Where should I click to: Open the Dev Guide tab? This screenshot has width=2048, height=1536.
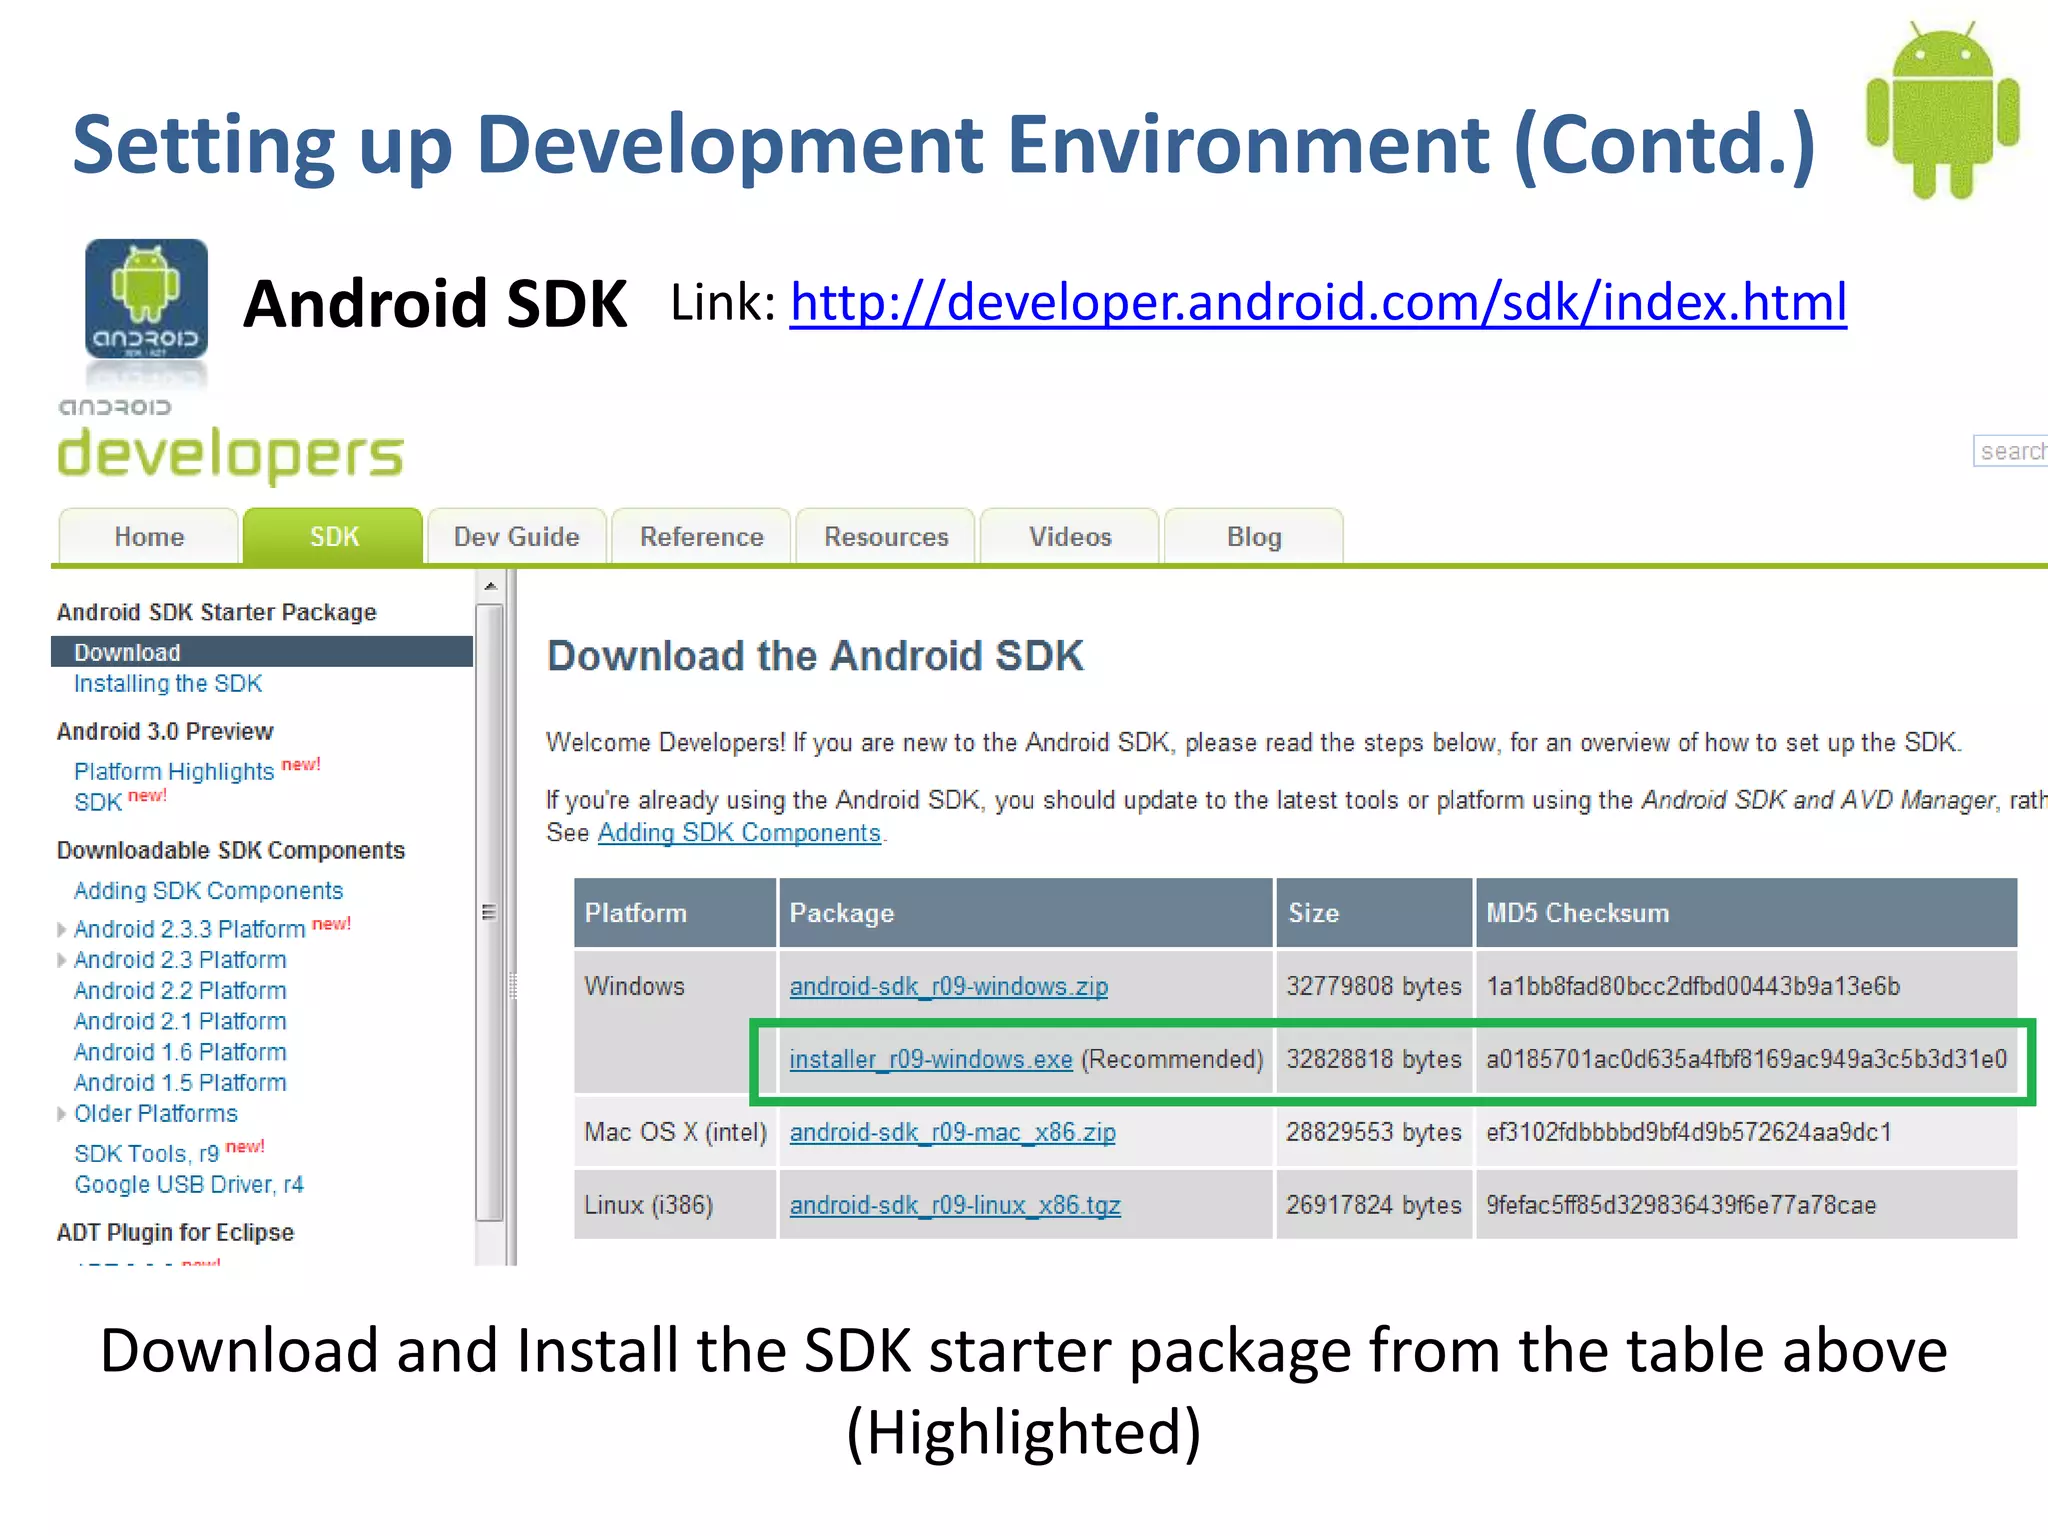[517, 537]
